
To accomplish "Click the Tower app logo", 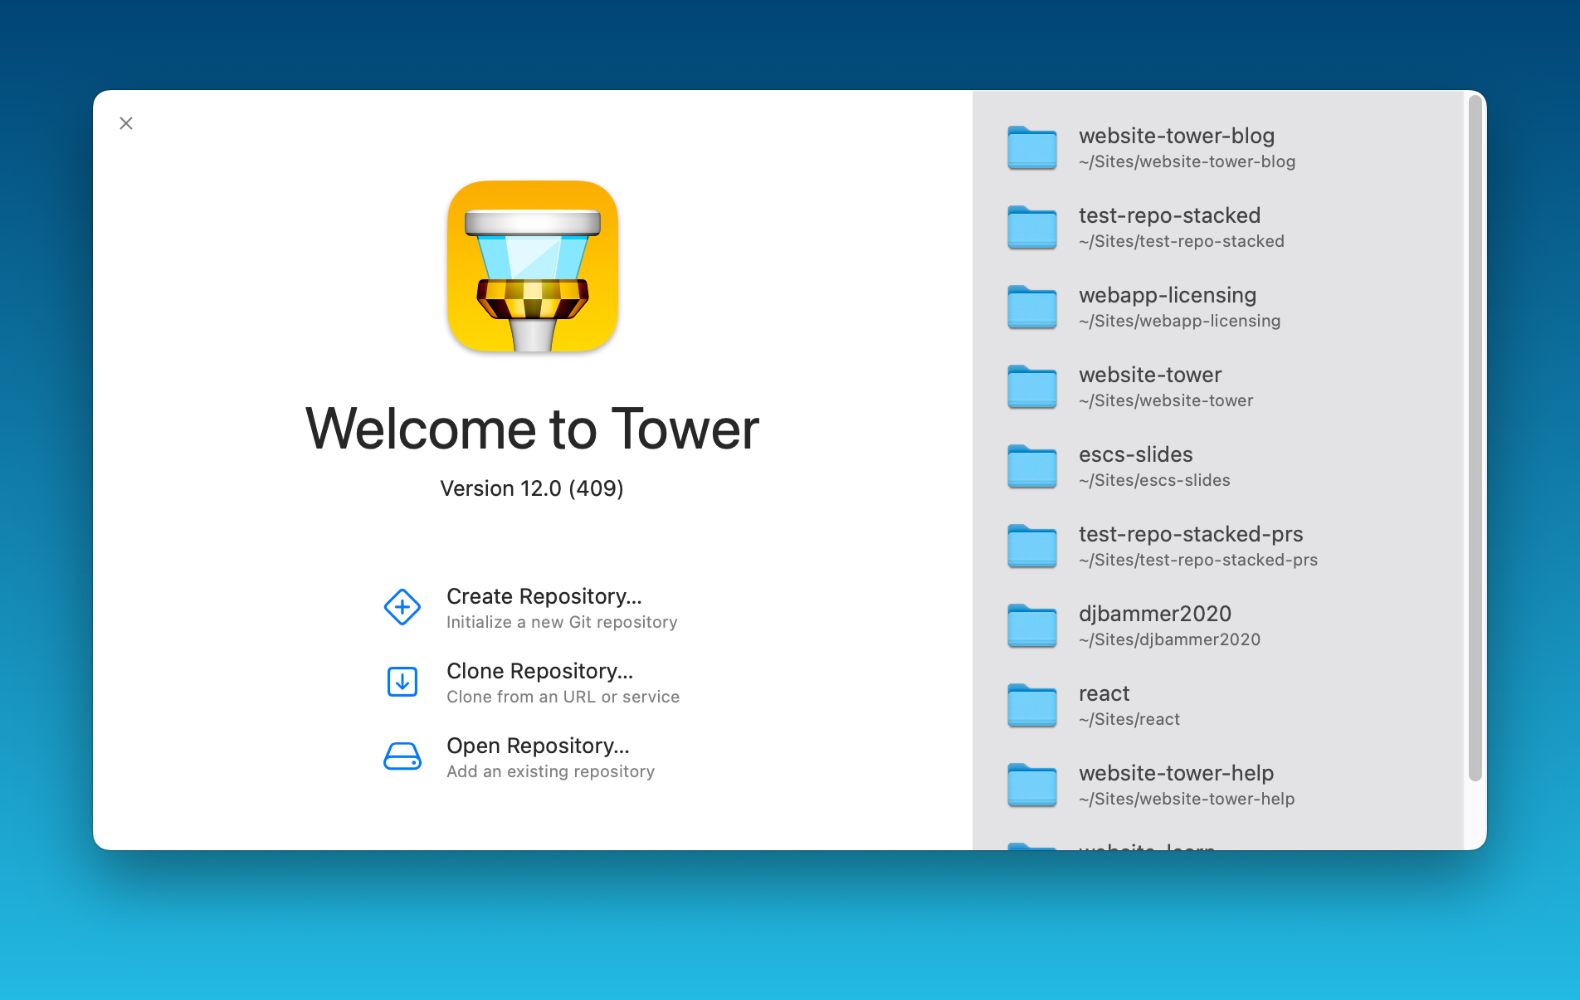I will click(532, 266).
